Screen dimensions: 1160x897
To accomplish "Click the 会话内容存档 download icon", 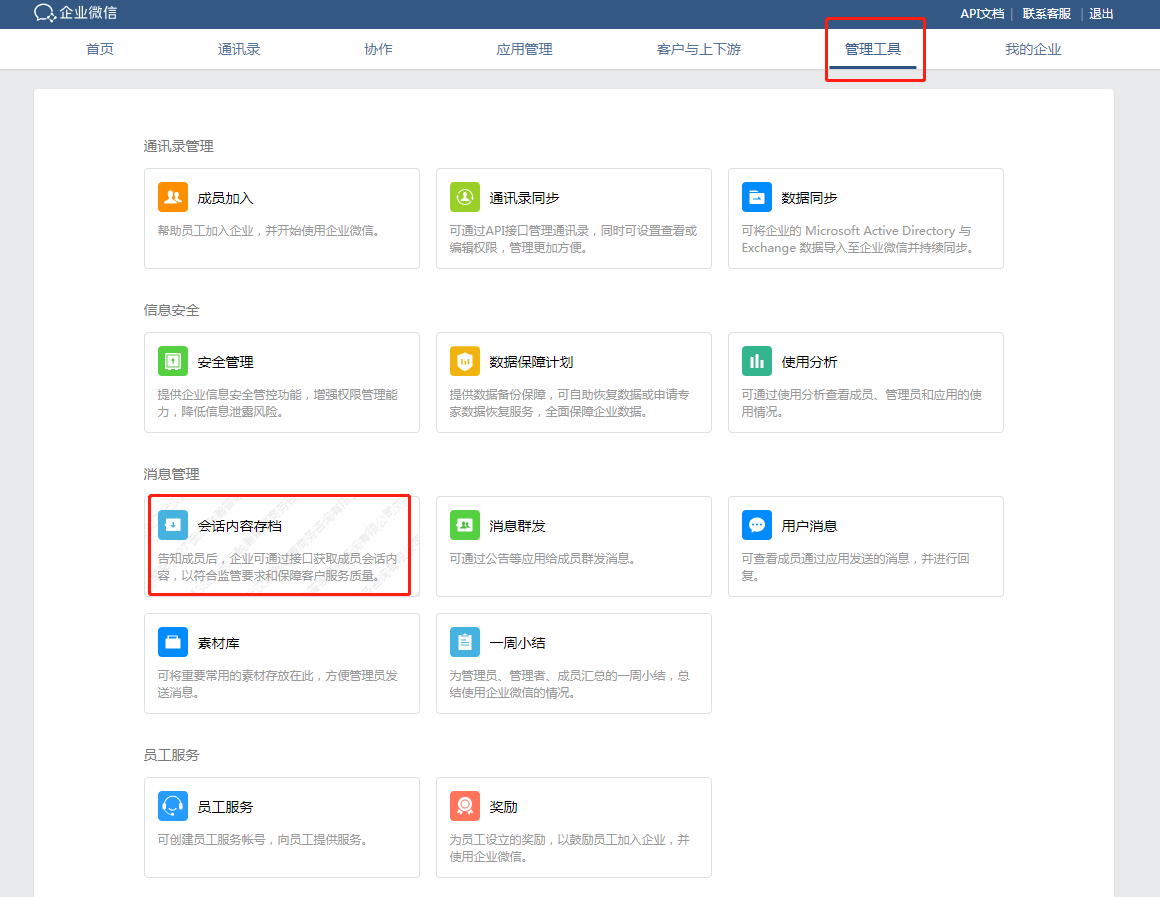I will 172,525.
